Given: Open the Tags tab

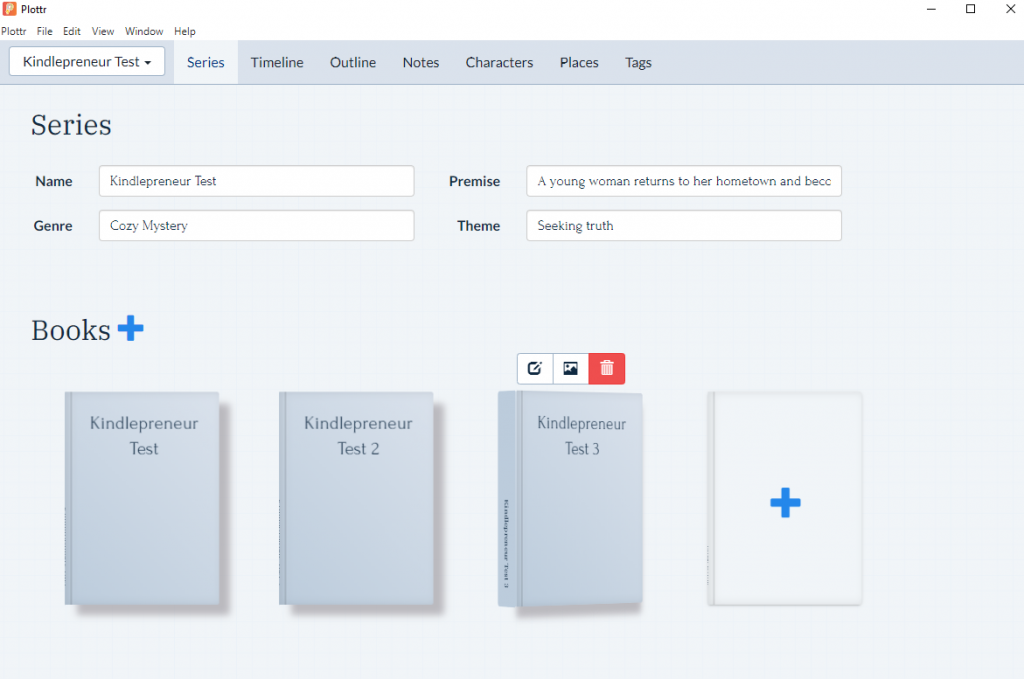Looking at the screenshot, I should pos(638,63).
